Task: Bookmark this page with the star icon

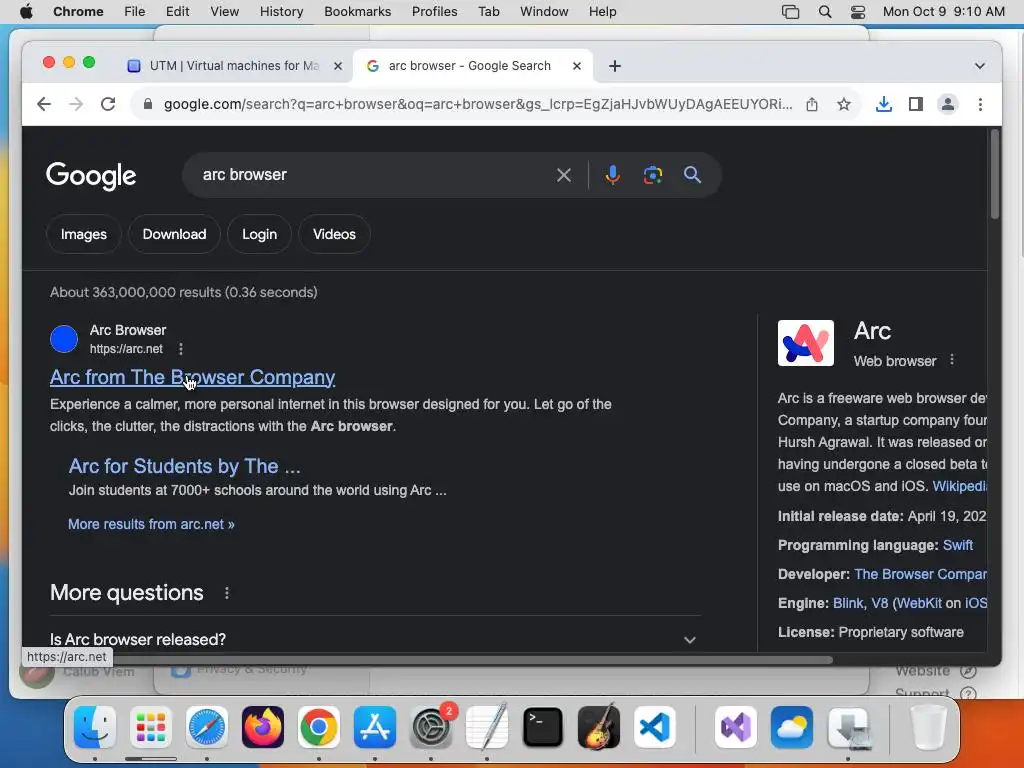Action: click(x=844, y=104)
